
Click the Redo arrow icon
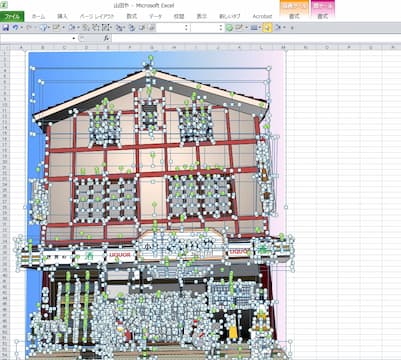(29, 28)
